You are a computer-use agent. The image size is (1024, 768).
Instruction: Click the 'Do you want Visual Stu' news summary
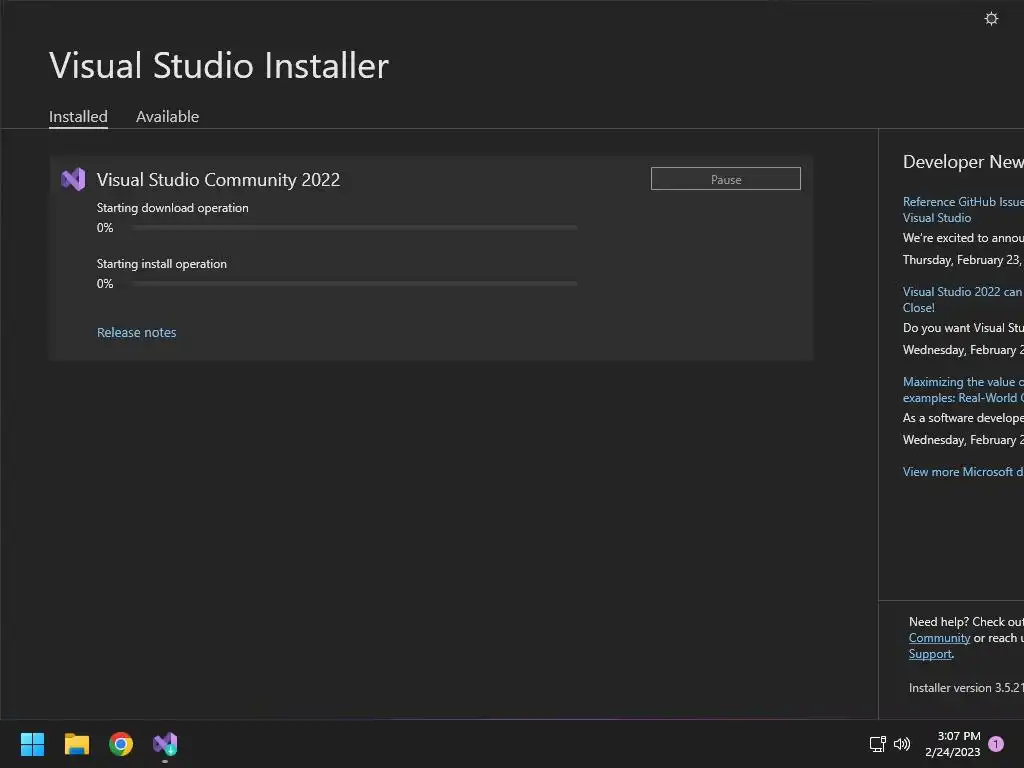[x=963, y=328]
